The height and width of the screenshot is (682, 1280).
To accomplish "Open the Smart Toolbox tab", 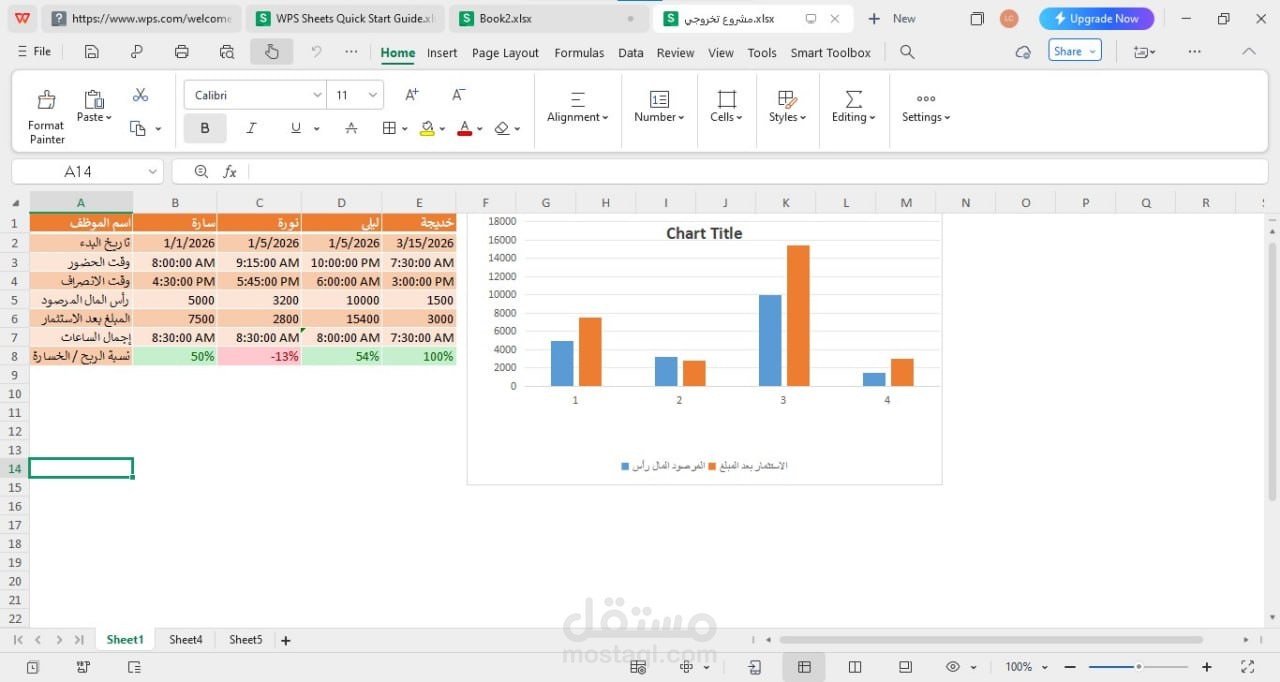I will click(x=830, y=53).
